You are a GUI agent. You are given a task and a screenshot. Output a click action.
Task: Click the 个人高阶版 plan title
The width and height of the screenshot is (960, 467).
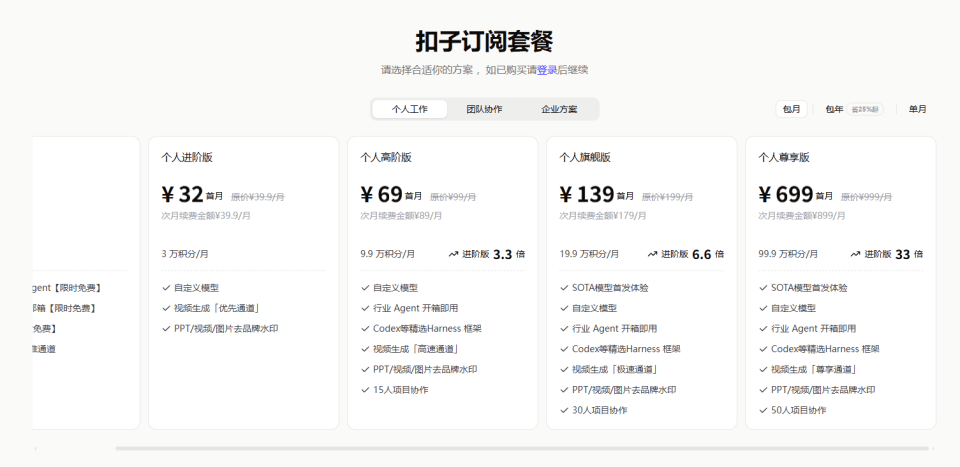coord(386,157)
